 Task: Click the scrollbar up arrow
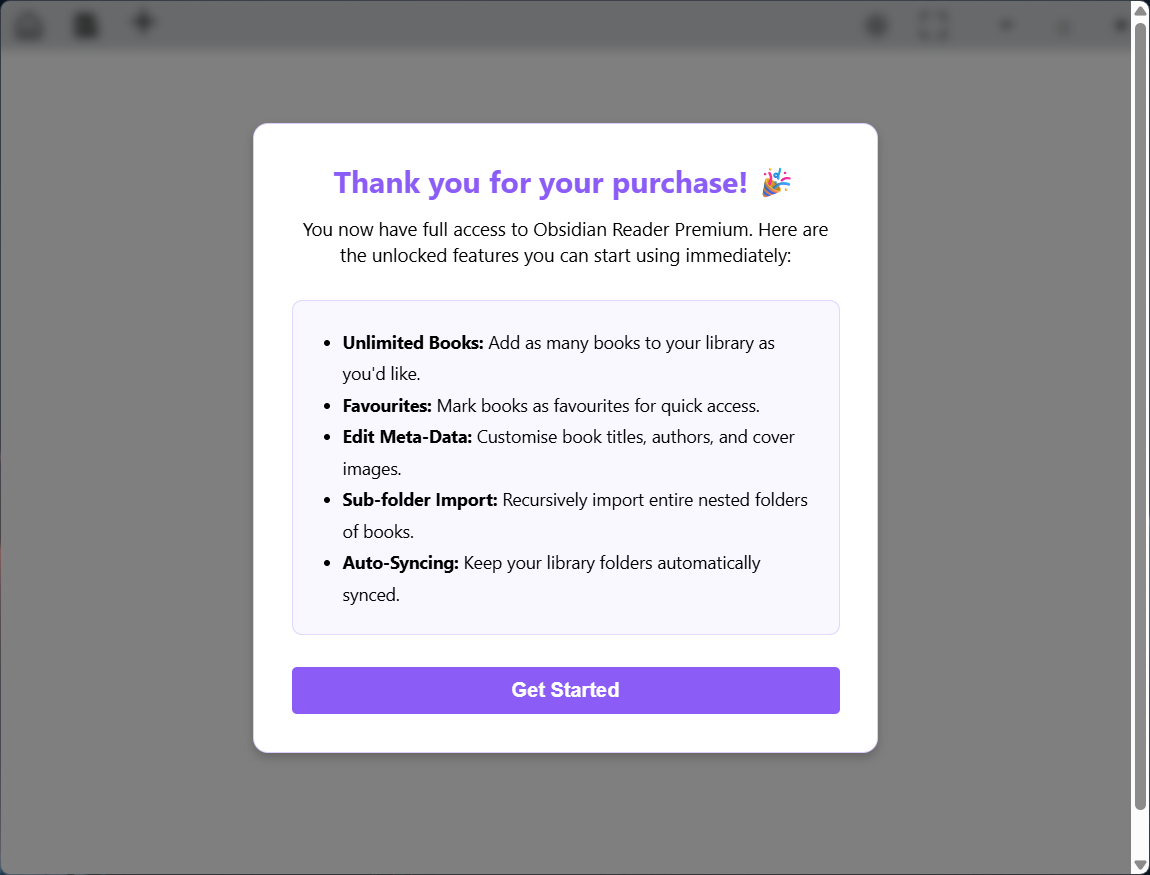pyautogui.click(x=1140, y=10)
